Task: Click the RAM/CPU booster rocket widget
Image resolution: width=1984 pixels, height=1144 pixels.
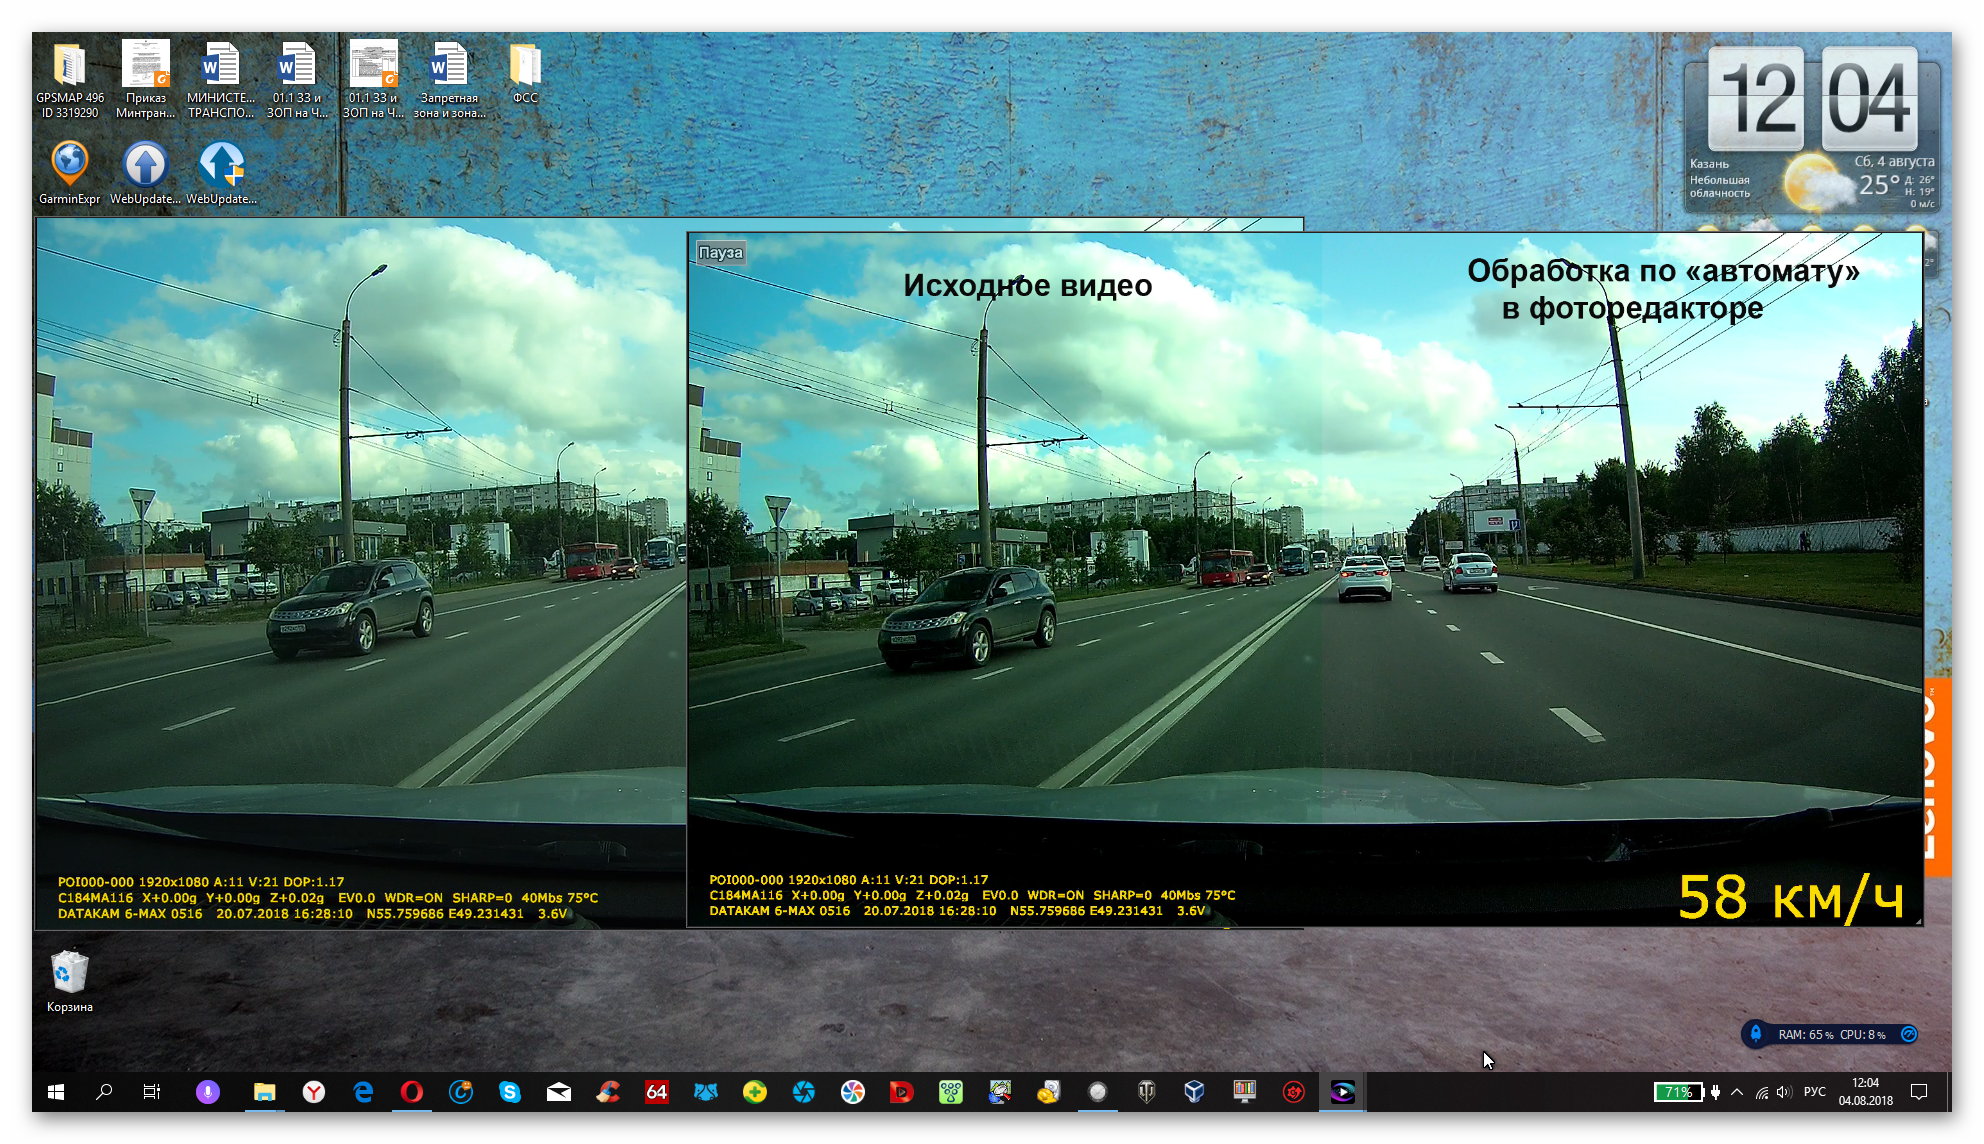Action: (1756, 1034)
